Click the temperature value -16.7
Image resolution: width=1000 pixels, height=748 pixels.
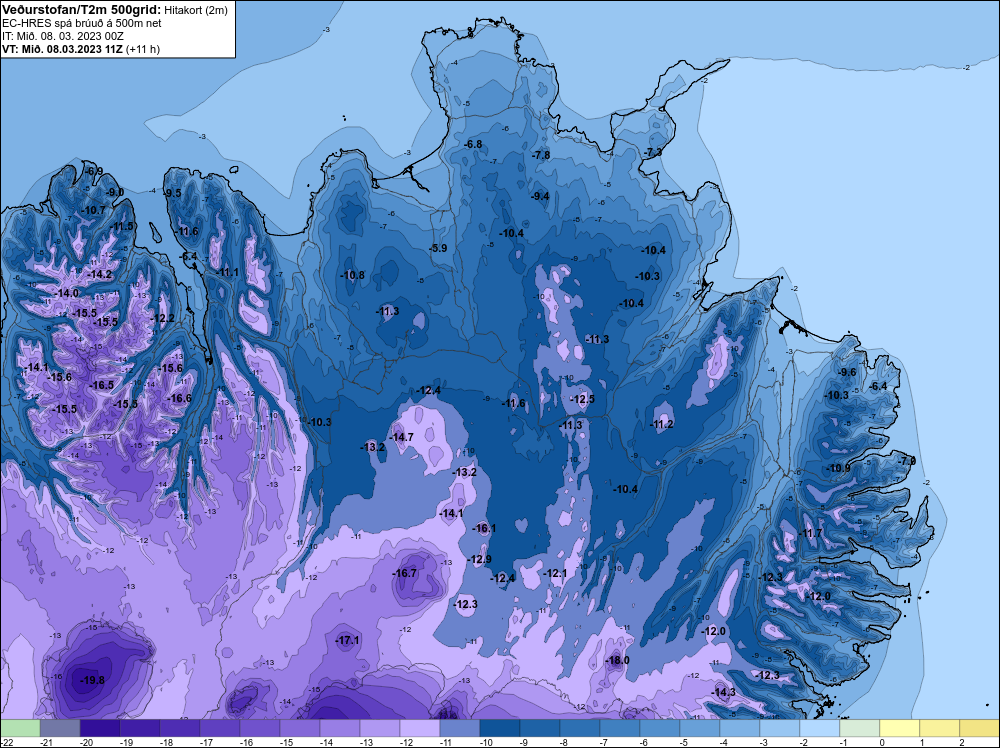pyautogui.click(x=405, y=573)
